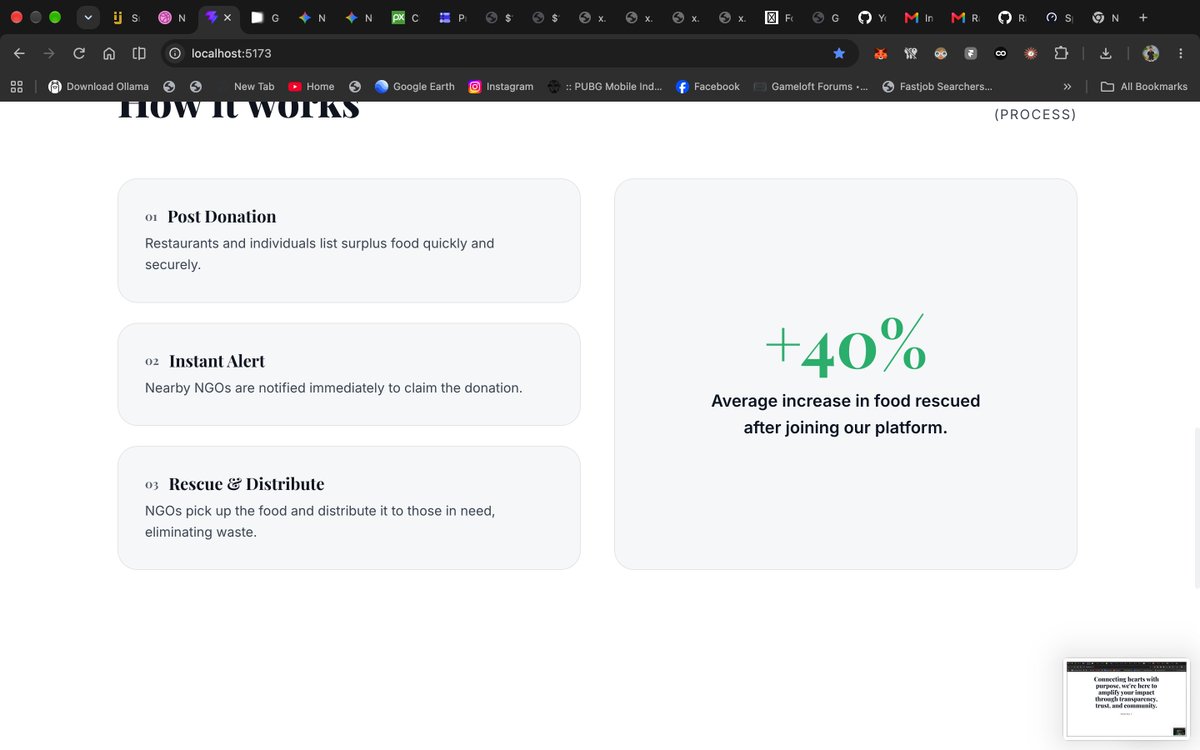Reload the localhost page
The height and width of the screenshot is (750, 1200).
(x=79, y=53)
